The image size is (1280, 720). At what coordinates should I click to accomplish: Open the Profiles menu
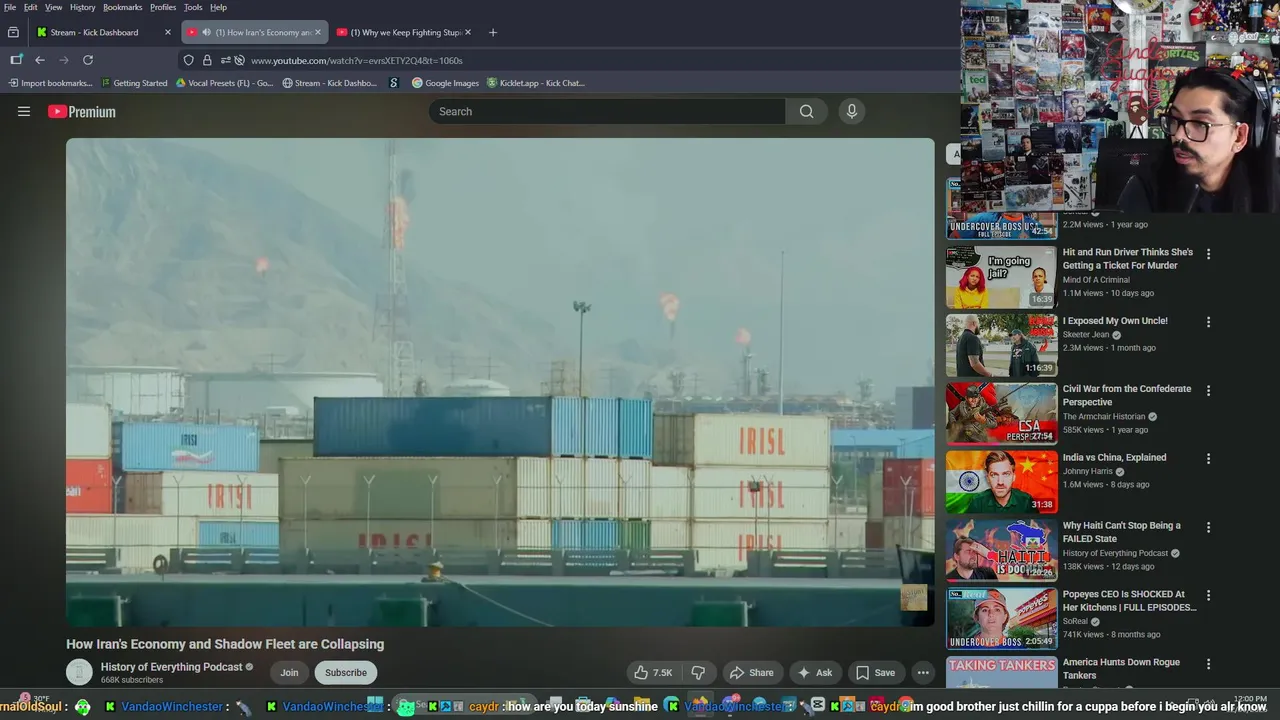(x=163, y=7)
